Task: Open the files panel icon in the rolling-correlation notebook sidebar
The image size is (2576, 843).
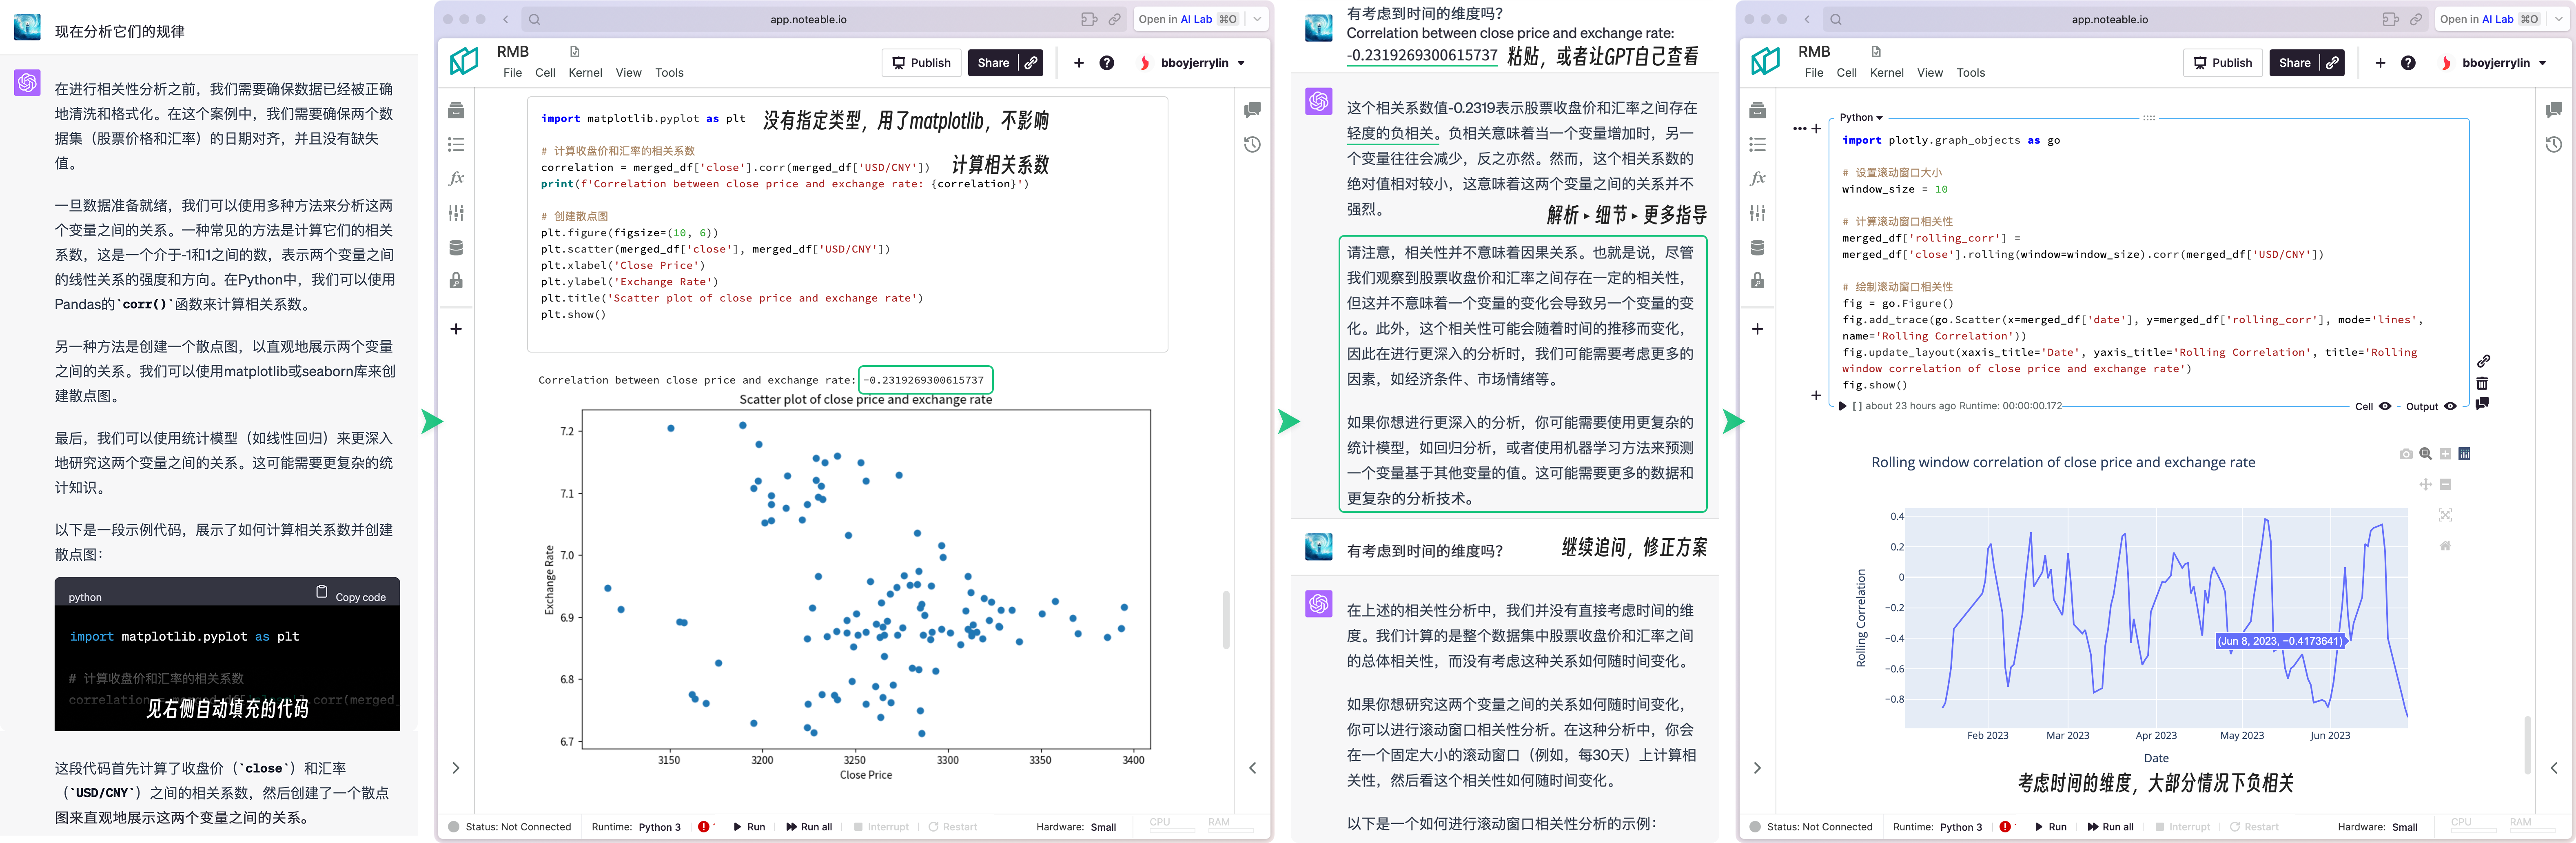Action: coord(1757,110)
